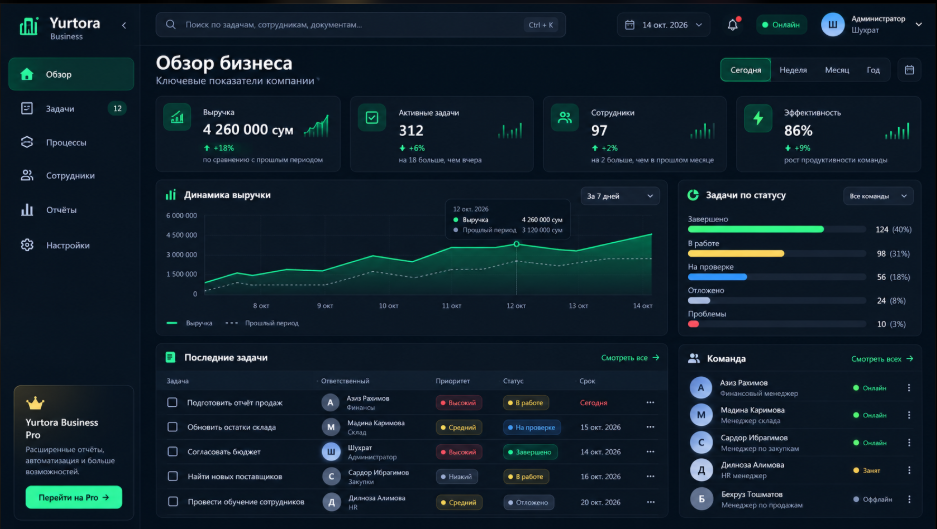This screenshot has width=937, height=529.
Task: Open more options for Подготовить отчёт продаж row
Action: (650, 402)
